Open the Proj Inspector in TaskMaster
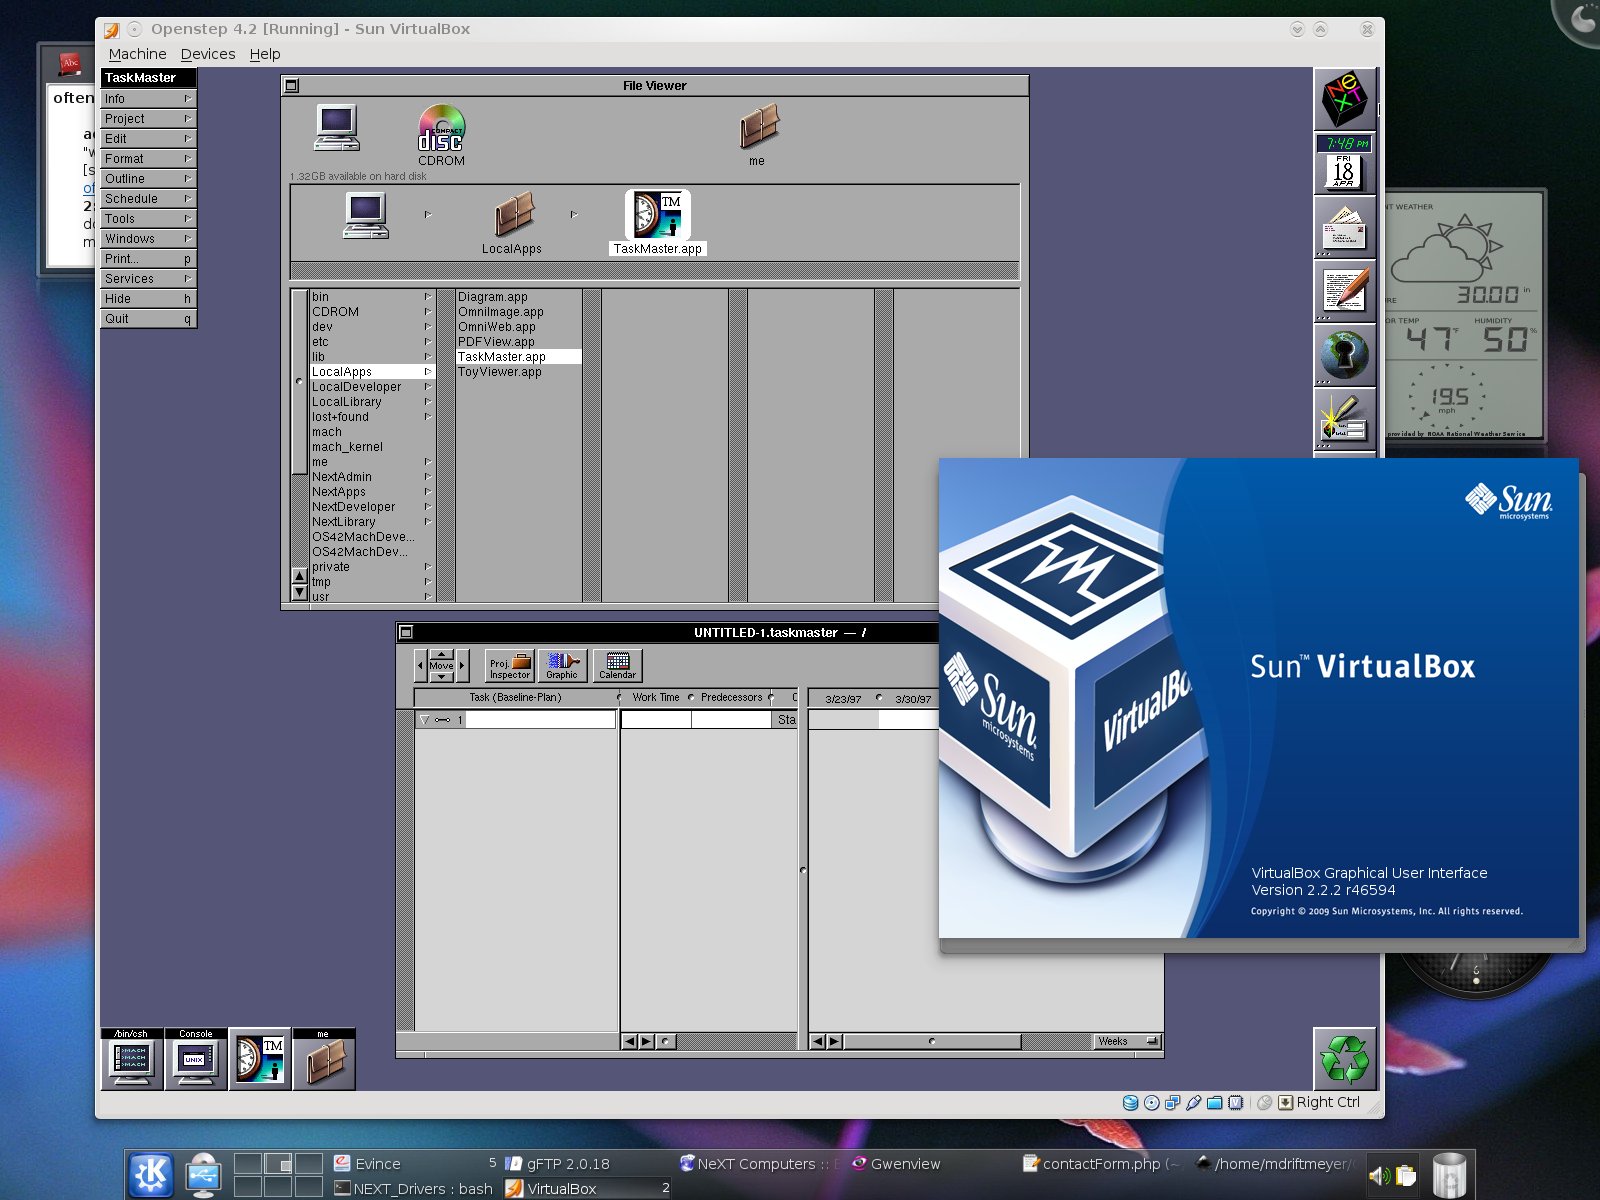Screen dimensions: 1600x1200 508,664
